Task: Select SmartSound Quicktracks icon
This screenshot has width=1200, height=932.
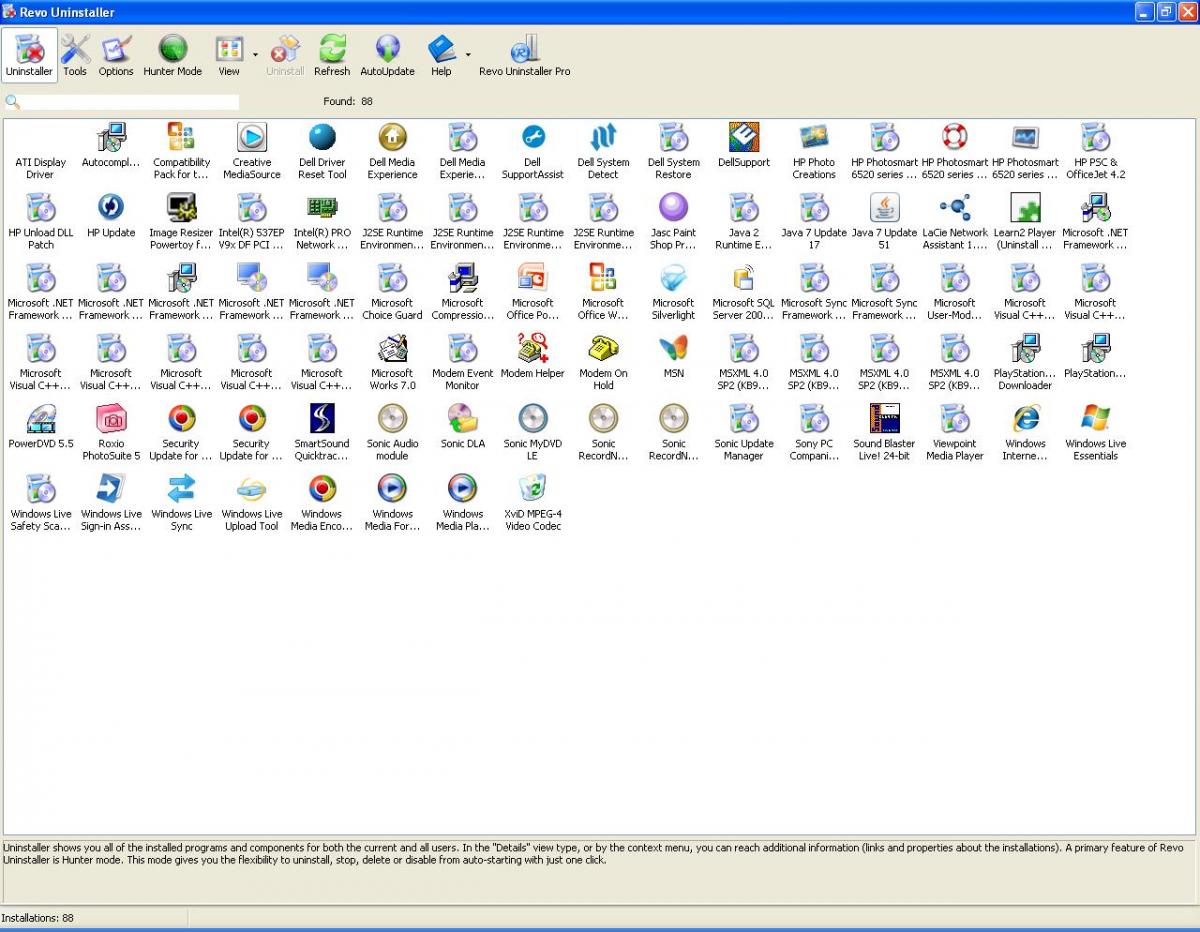Action: (322, 418)
